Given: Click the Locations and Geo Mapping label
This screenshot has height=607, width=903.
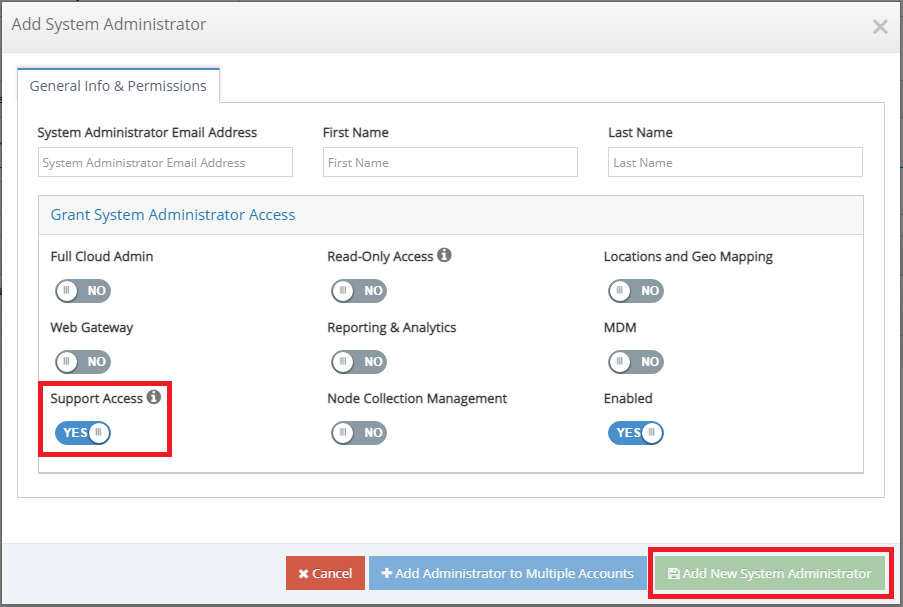Looking at the screenshot, I should pyautogui.click(x=688, y=257).
